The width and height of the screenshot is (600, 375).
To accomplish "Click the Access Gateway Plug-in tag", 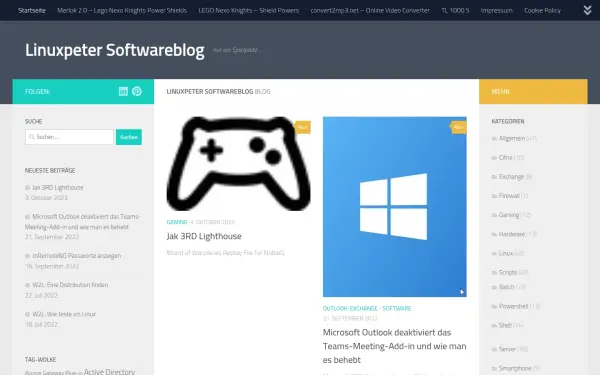I will pos(54,373).
